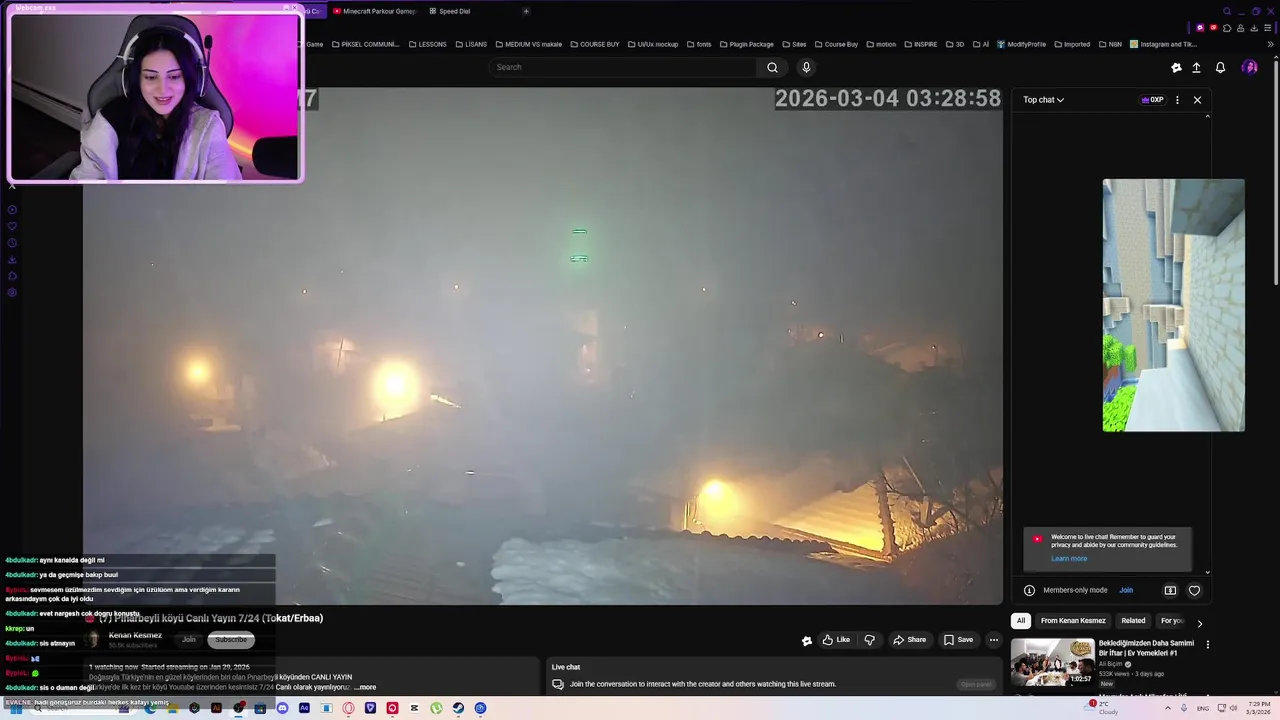Show more filter chips with arrow
Viewport: 1280px width, 720px height.
point(1200,623)
